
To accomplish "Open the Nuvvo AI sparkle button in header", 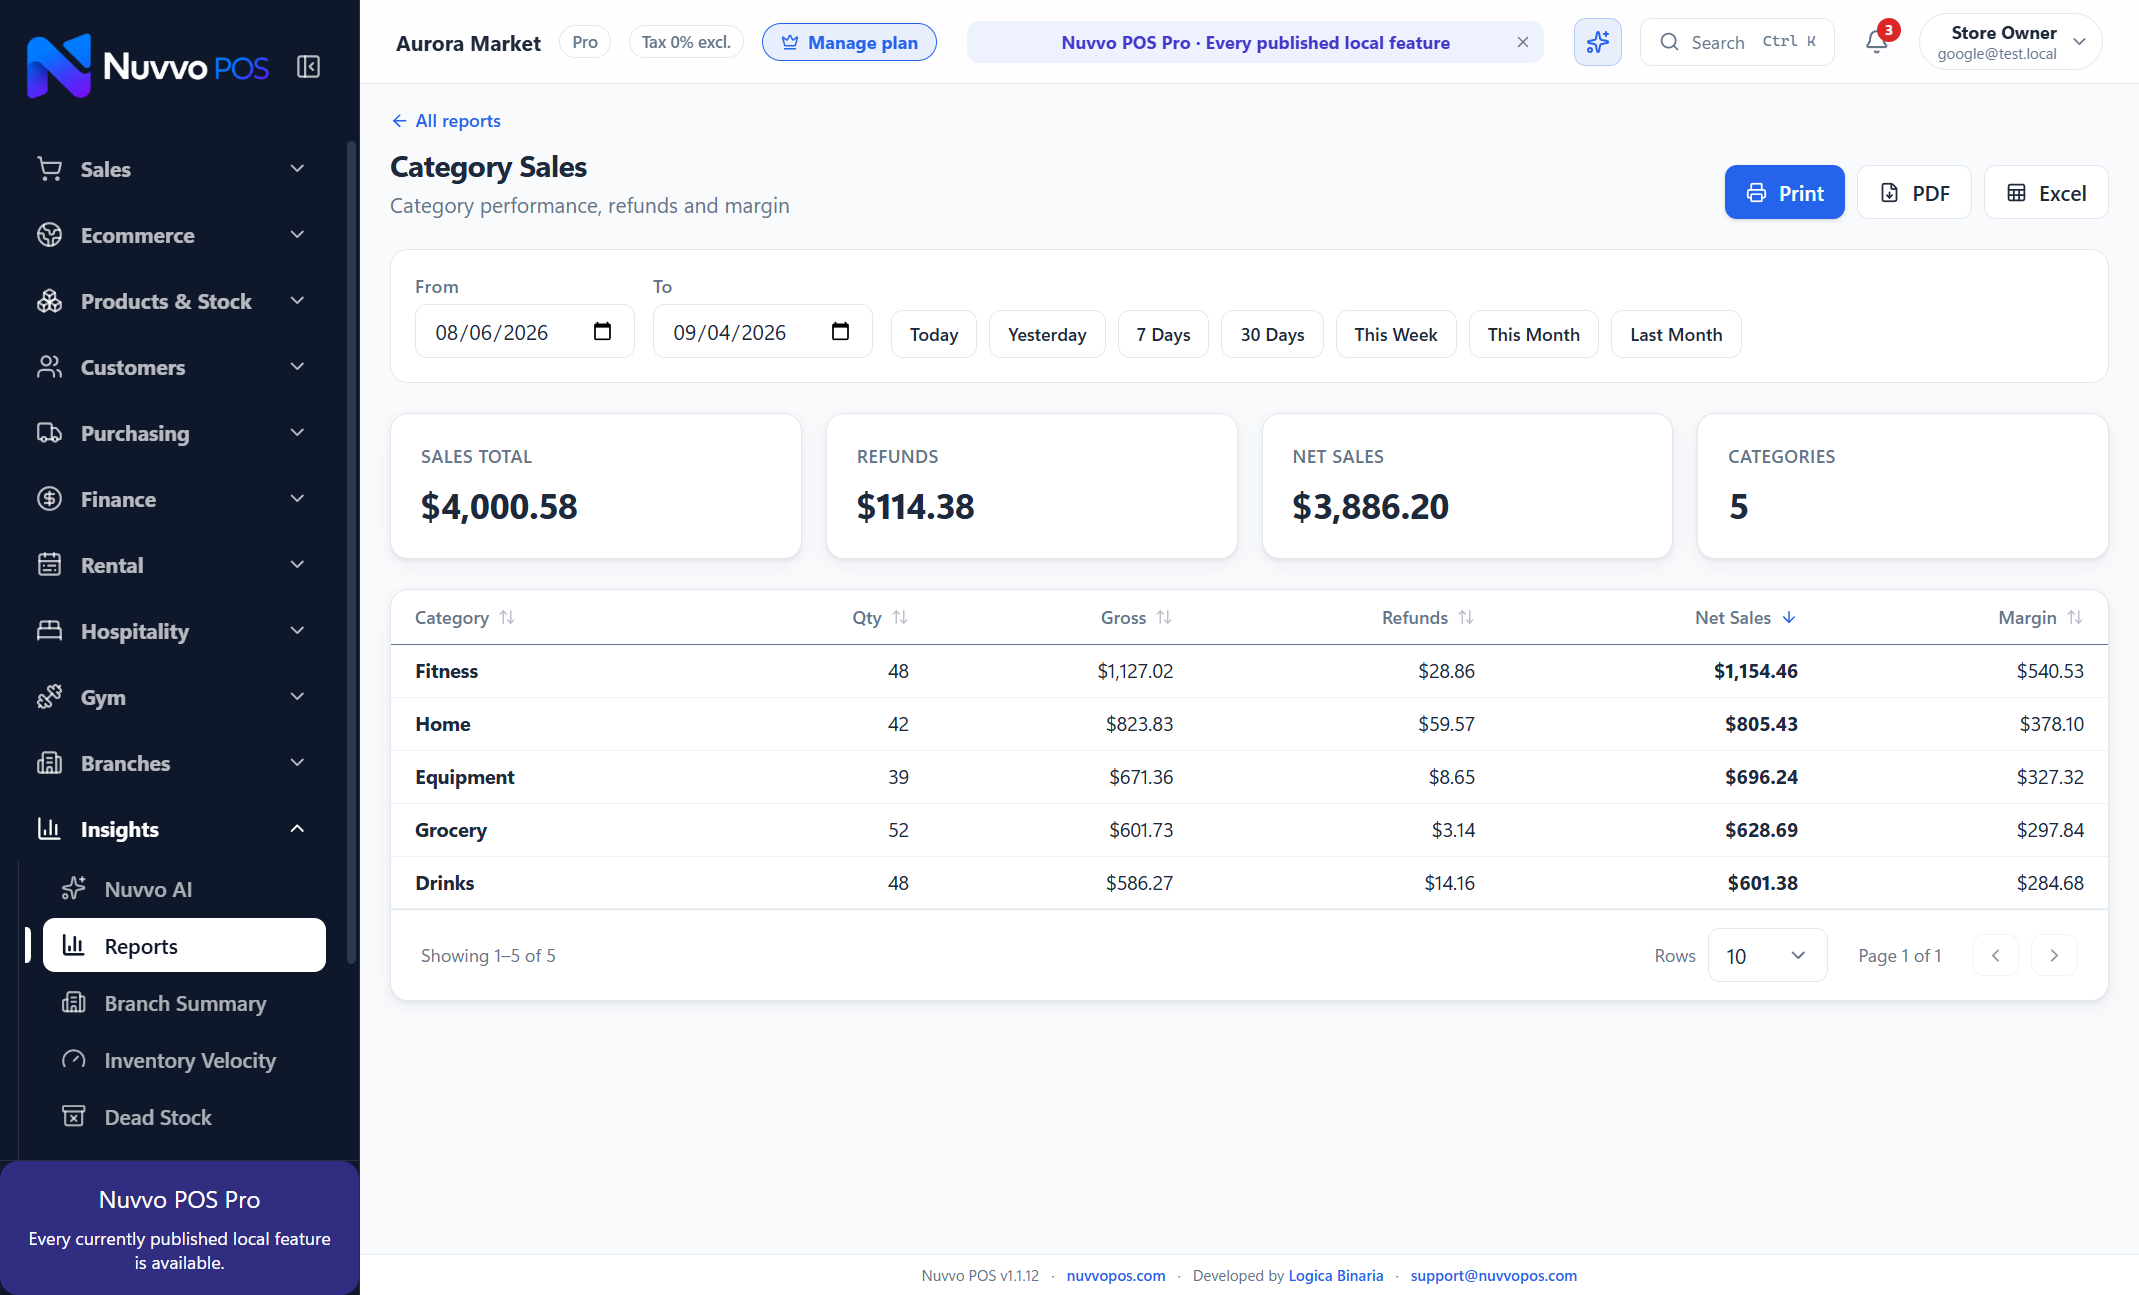I will (x=1597, y=42).
